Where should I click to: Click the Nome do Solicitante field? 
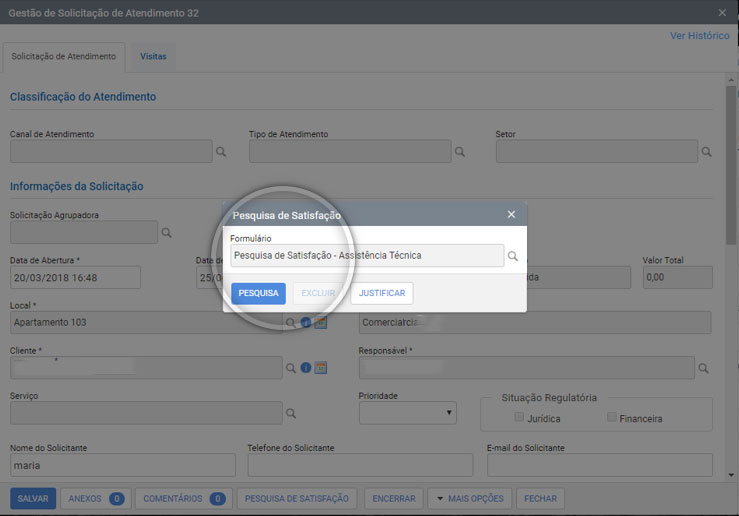coord(123,466)
